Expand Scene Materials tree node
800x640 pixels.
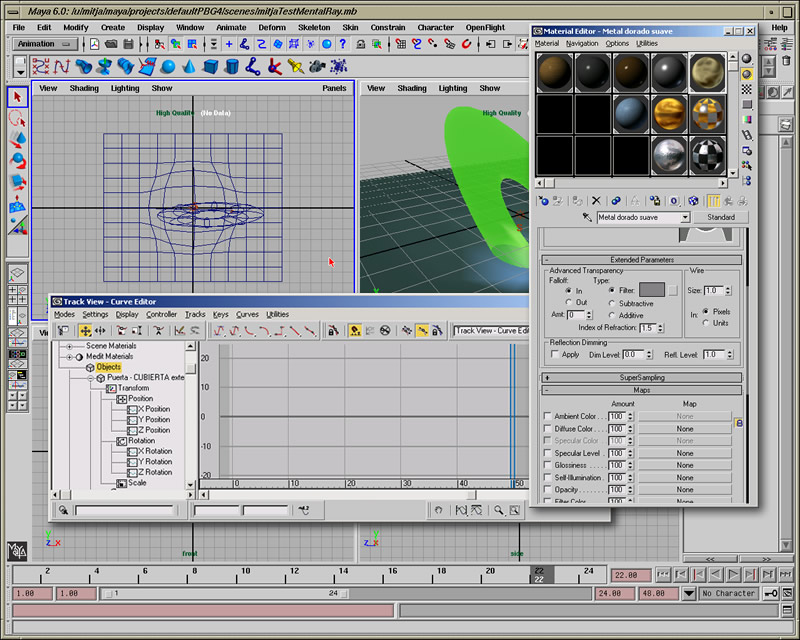click(69, 346)
